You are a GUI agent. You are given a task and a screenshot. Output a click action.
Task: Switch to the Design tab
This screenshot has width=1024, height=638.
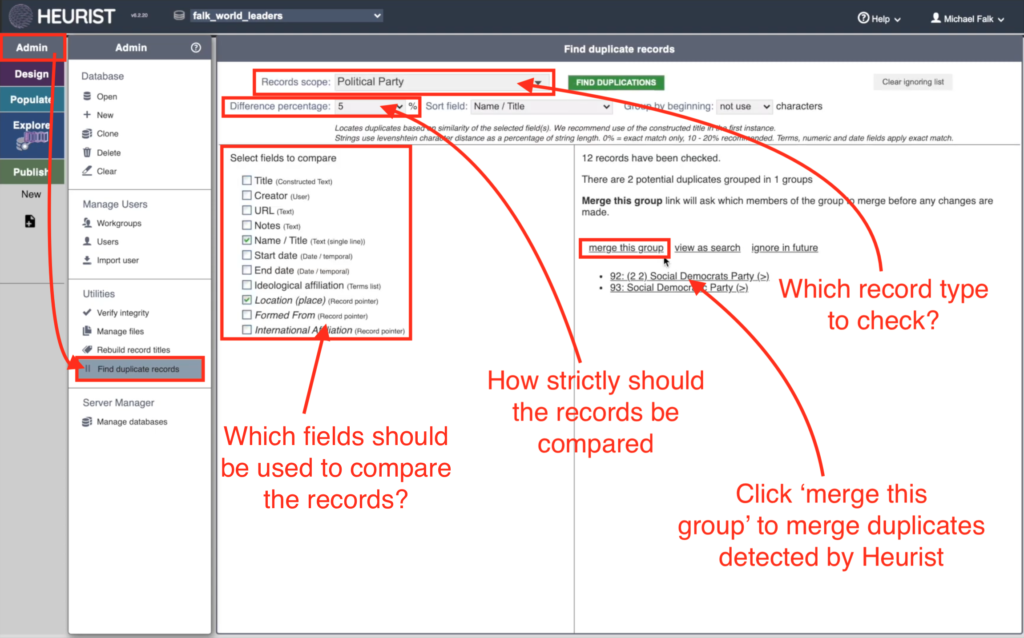coord(32,74)
